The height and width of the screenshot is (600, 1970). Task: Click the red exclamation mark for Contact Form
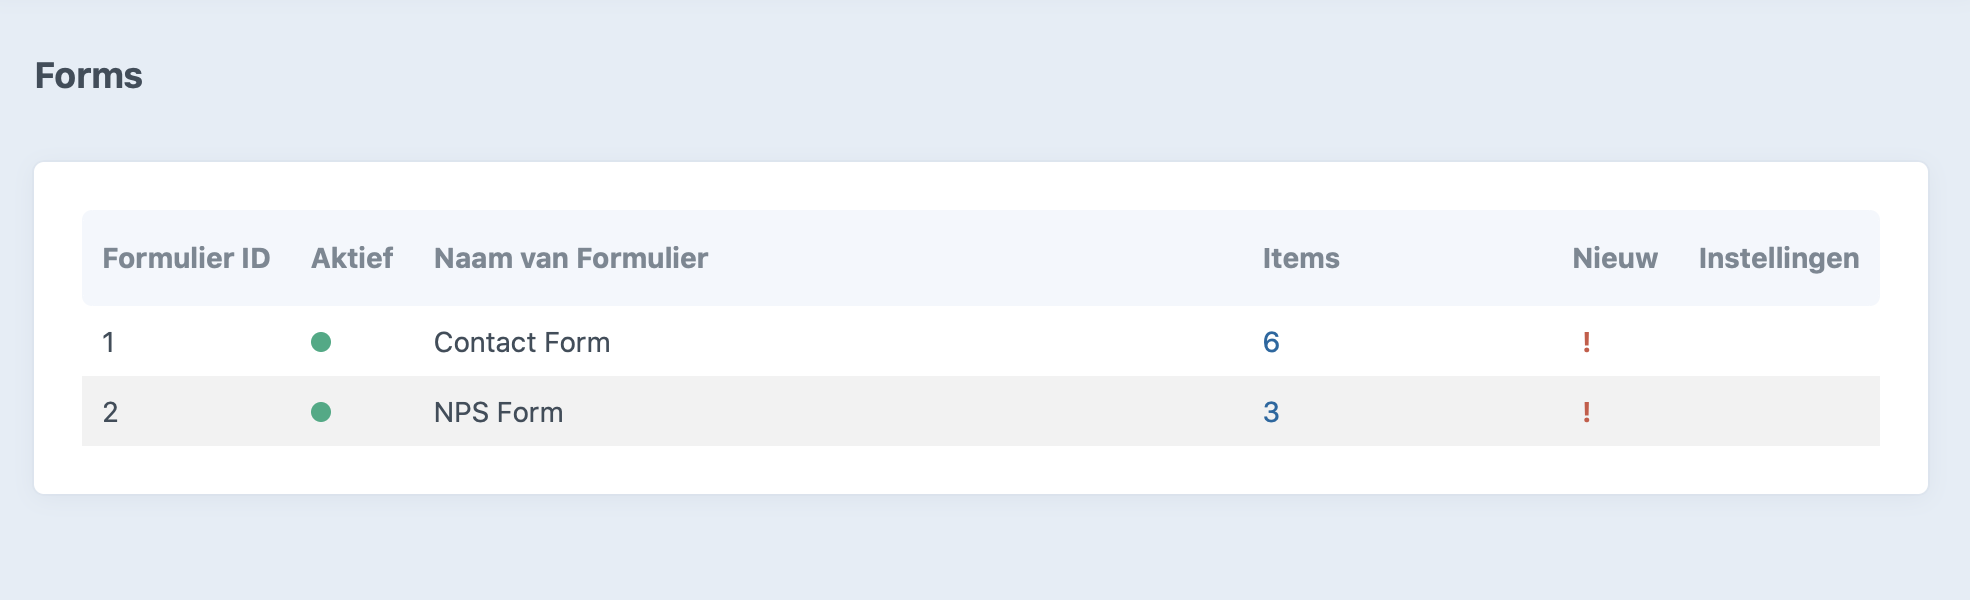tap(1586, 342)
